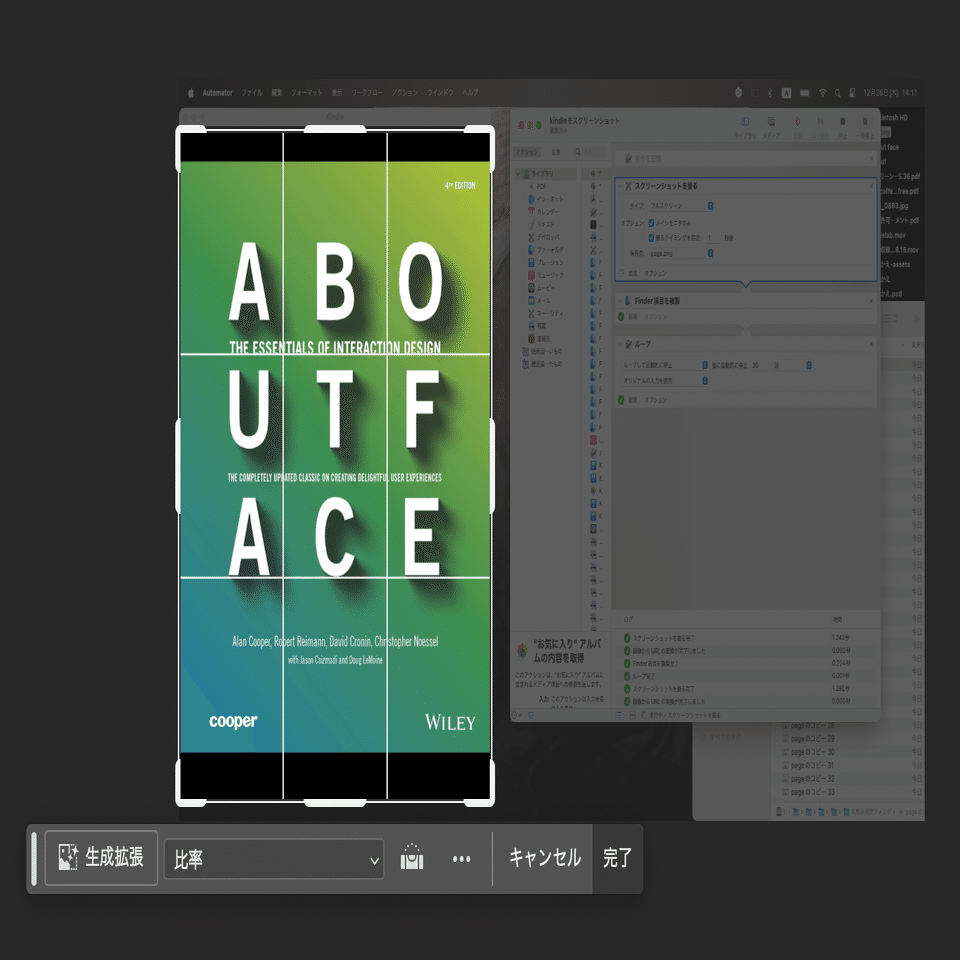Viewport: 960px width, 960px height.
Task: Click 完了 to commit the crop
Action: coord(617,858)
